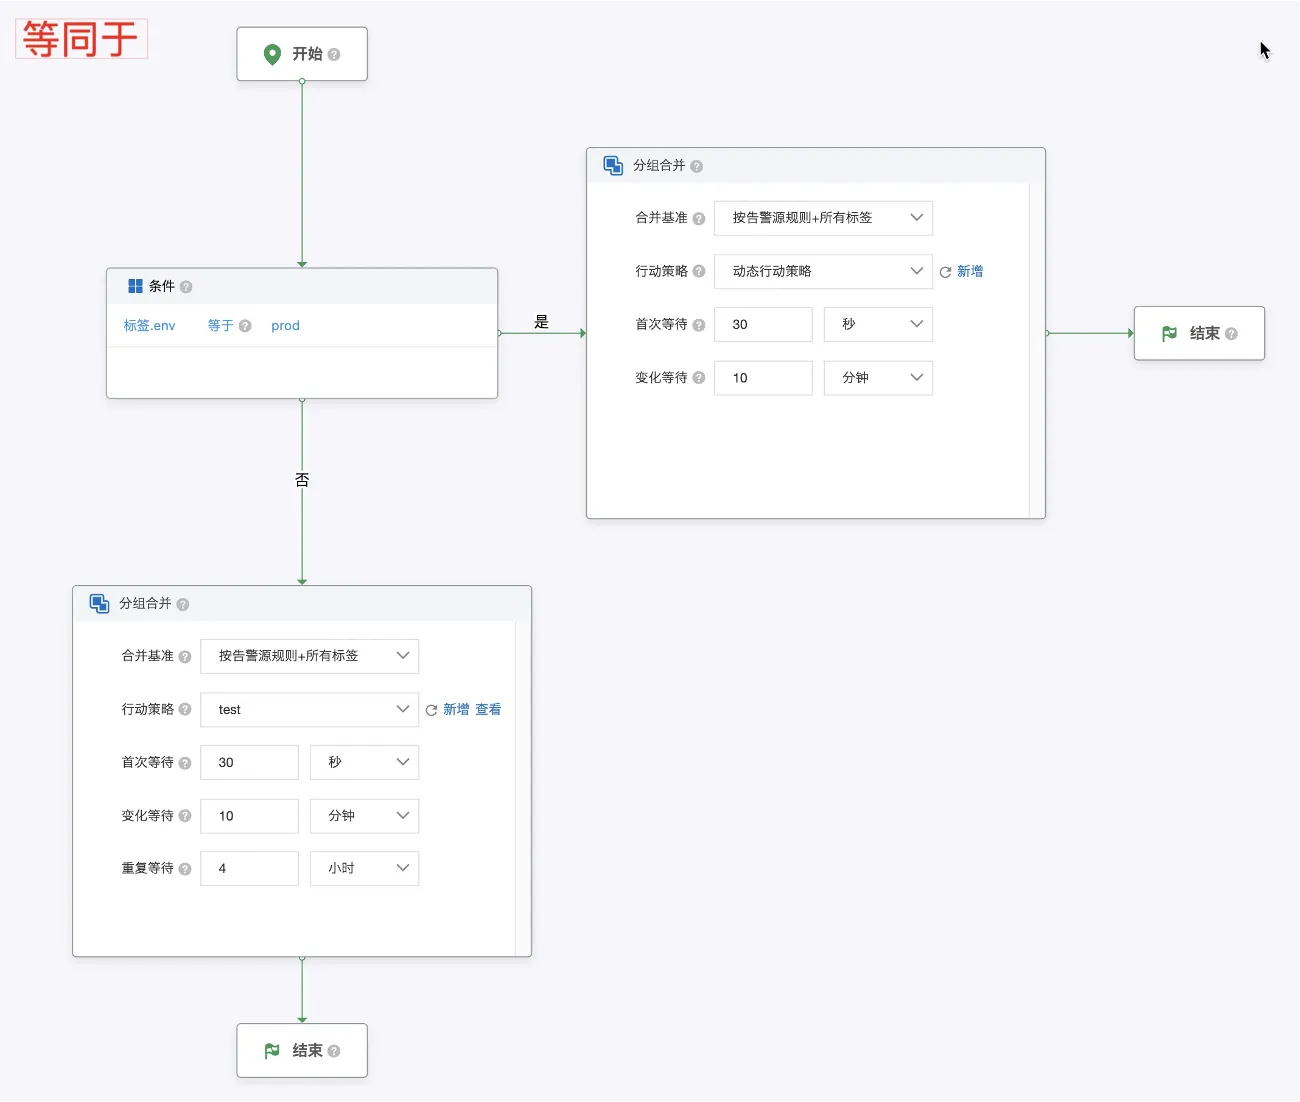Open help icon for 变化等待 in bottom node
The image size is (1300, 1102).
185,816
